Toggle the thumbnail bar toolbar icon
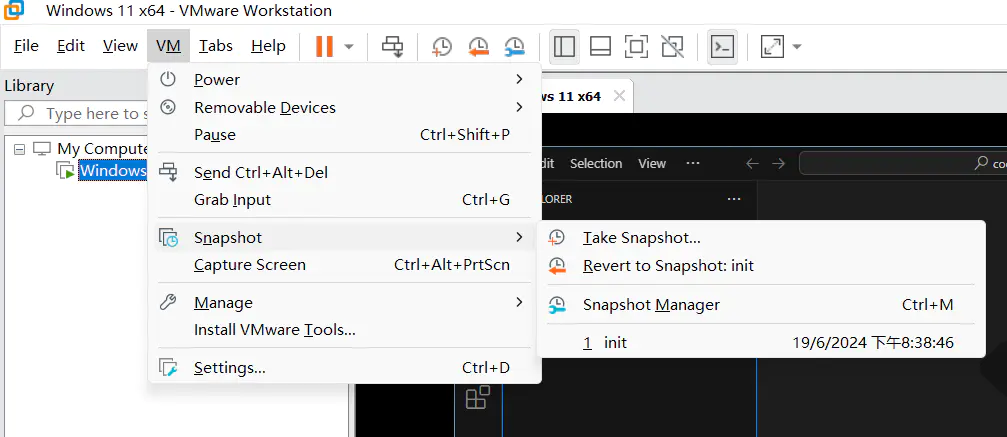Screen dimensions: 1007x437 click(600, 46)
